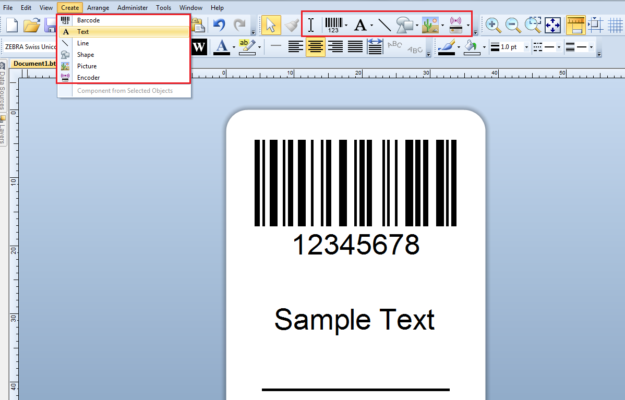
Task: Select the Line drawing tool in toolbar
Action: [x=384, y=25]
